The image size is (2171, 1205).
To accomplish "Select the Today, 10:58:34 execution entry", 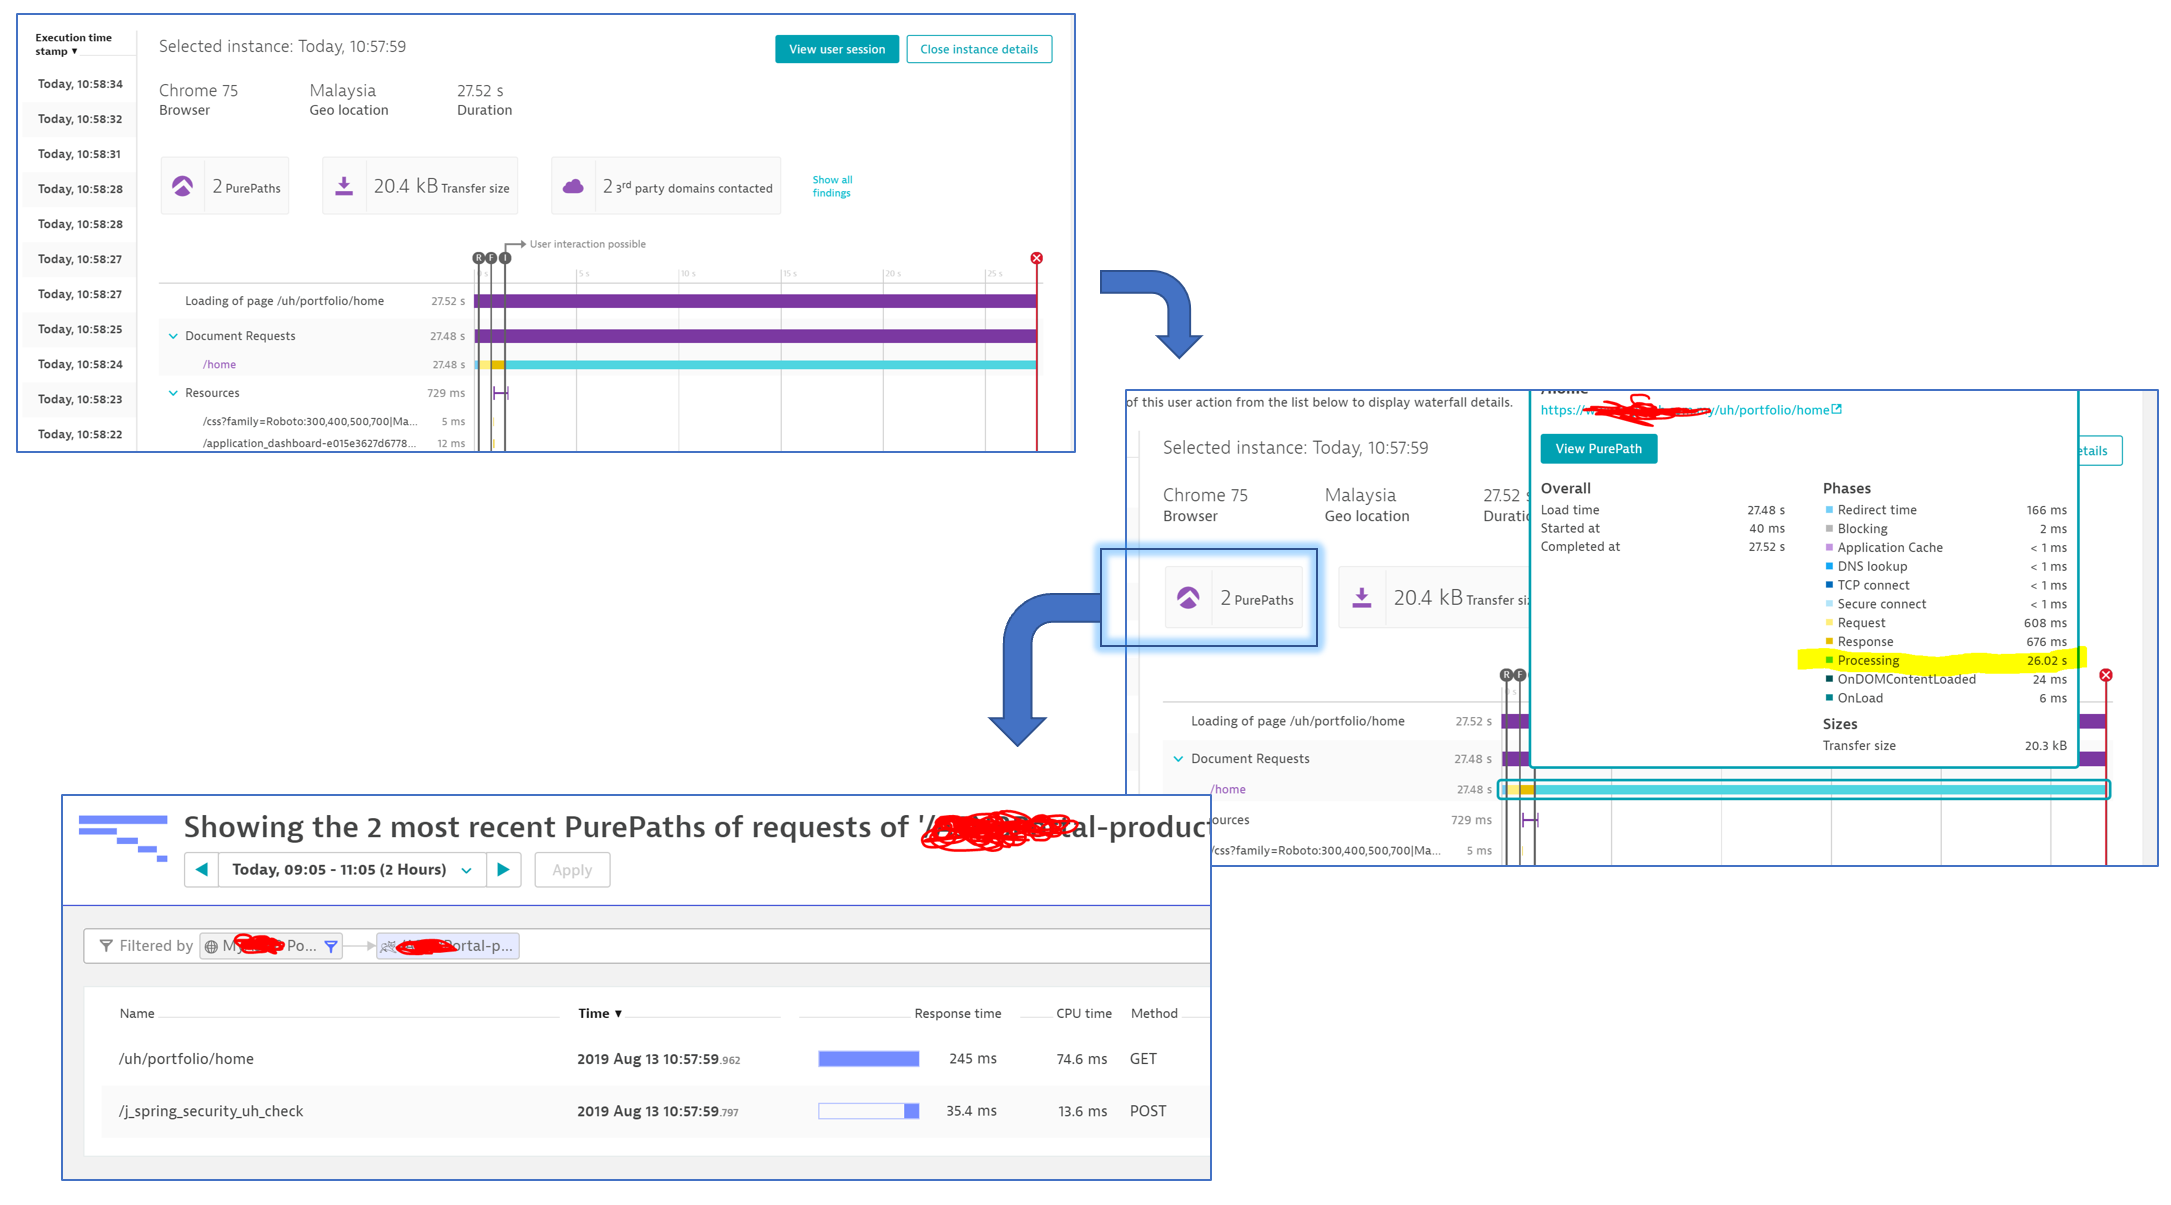I will [80, 84].
